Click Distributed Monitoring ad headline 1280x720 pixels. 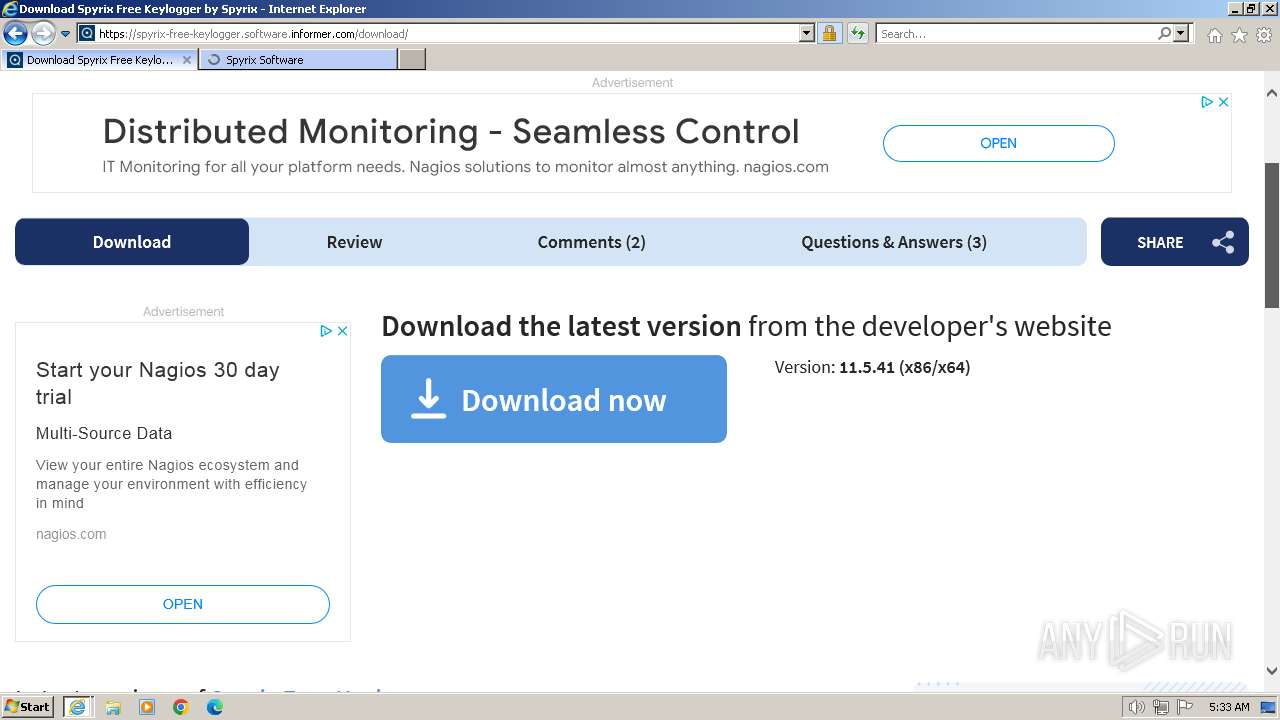(x=451, y=131)
